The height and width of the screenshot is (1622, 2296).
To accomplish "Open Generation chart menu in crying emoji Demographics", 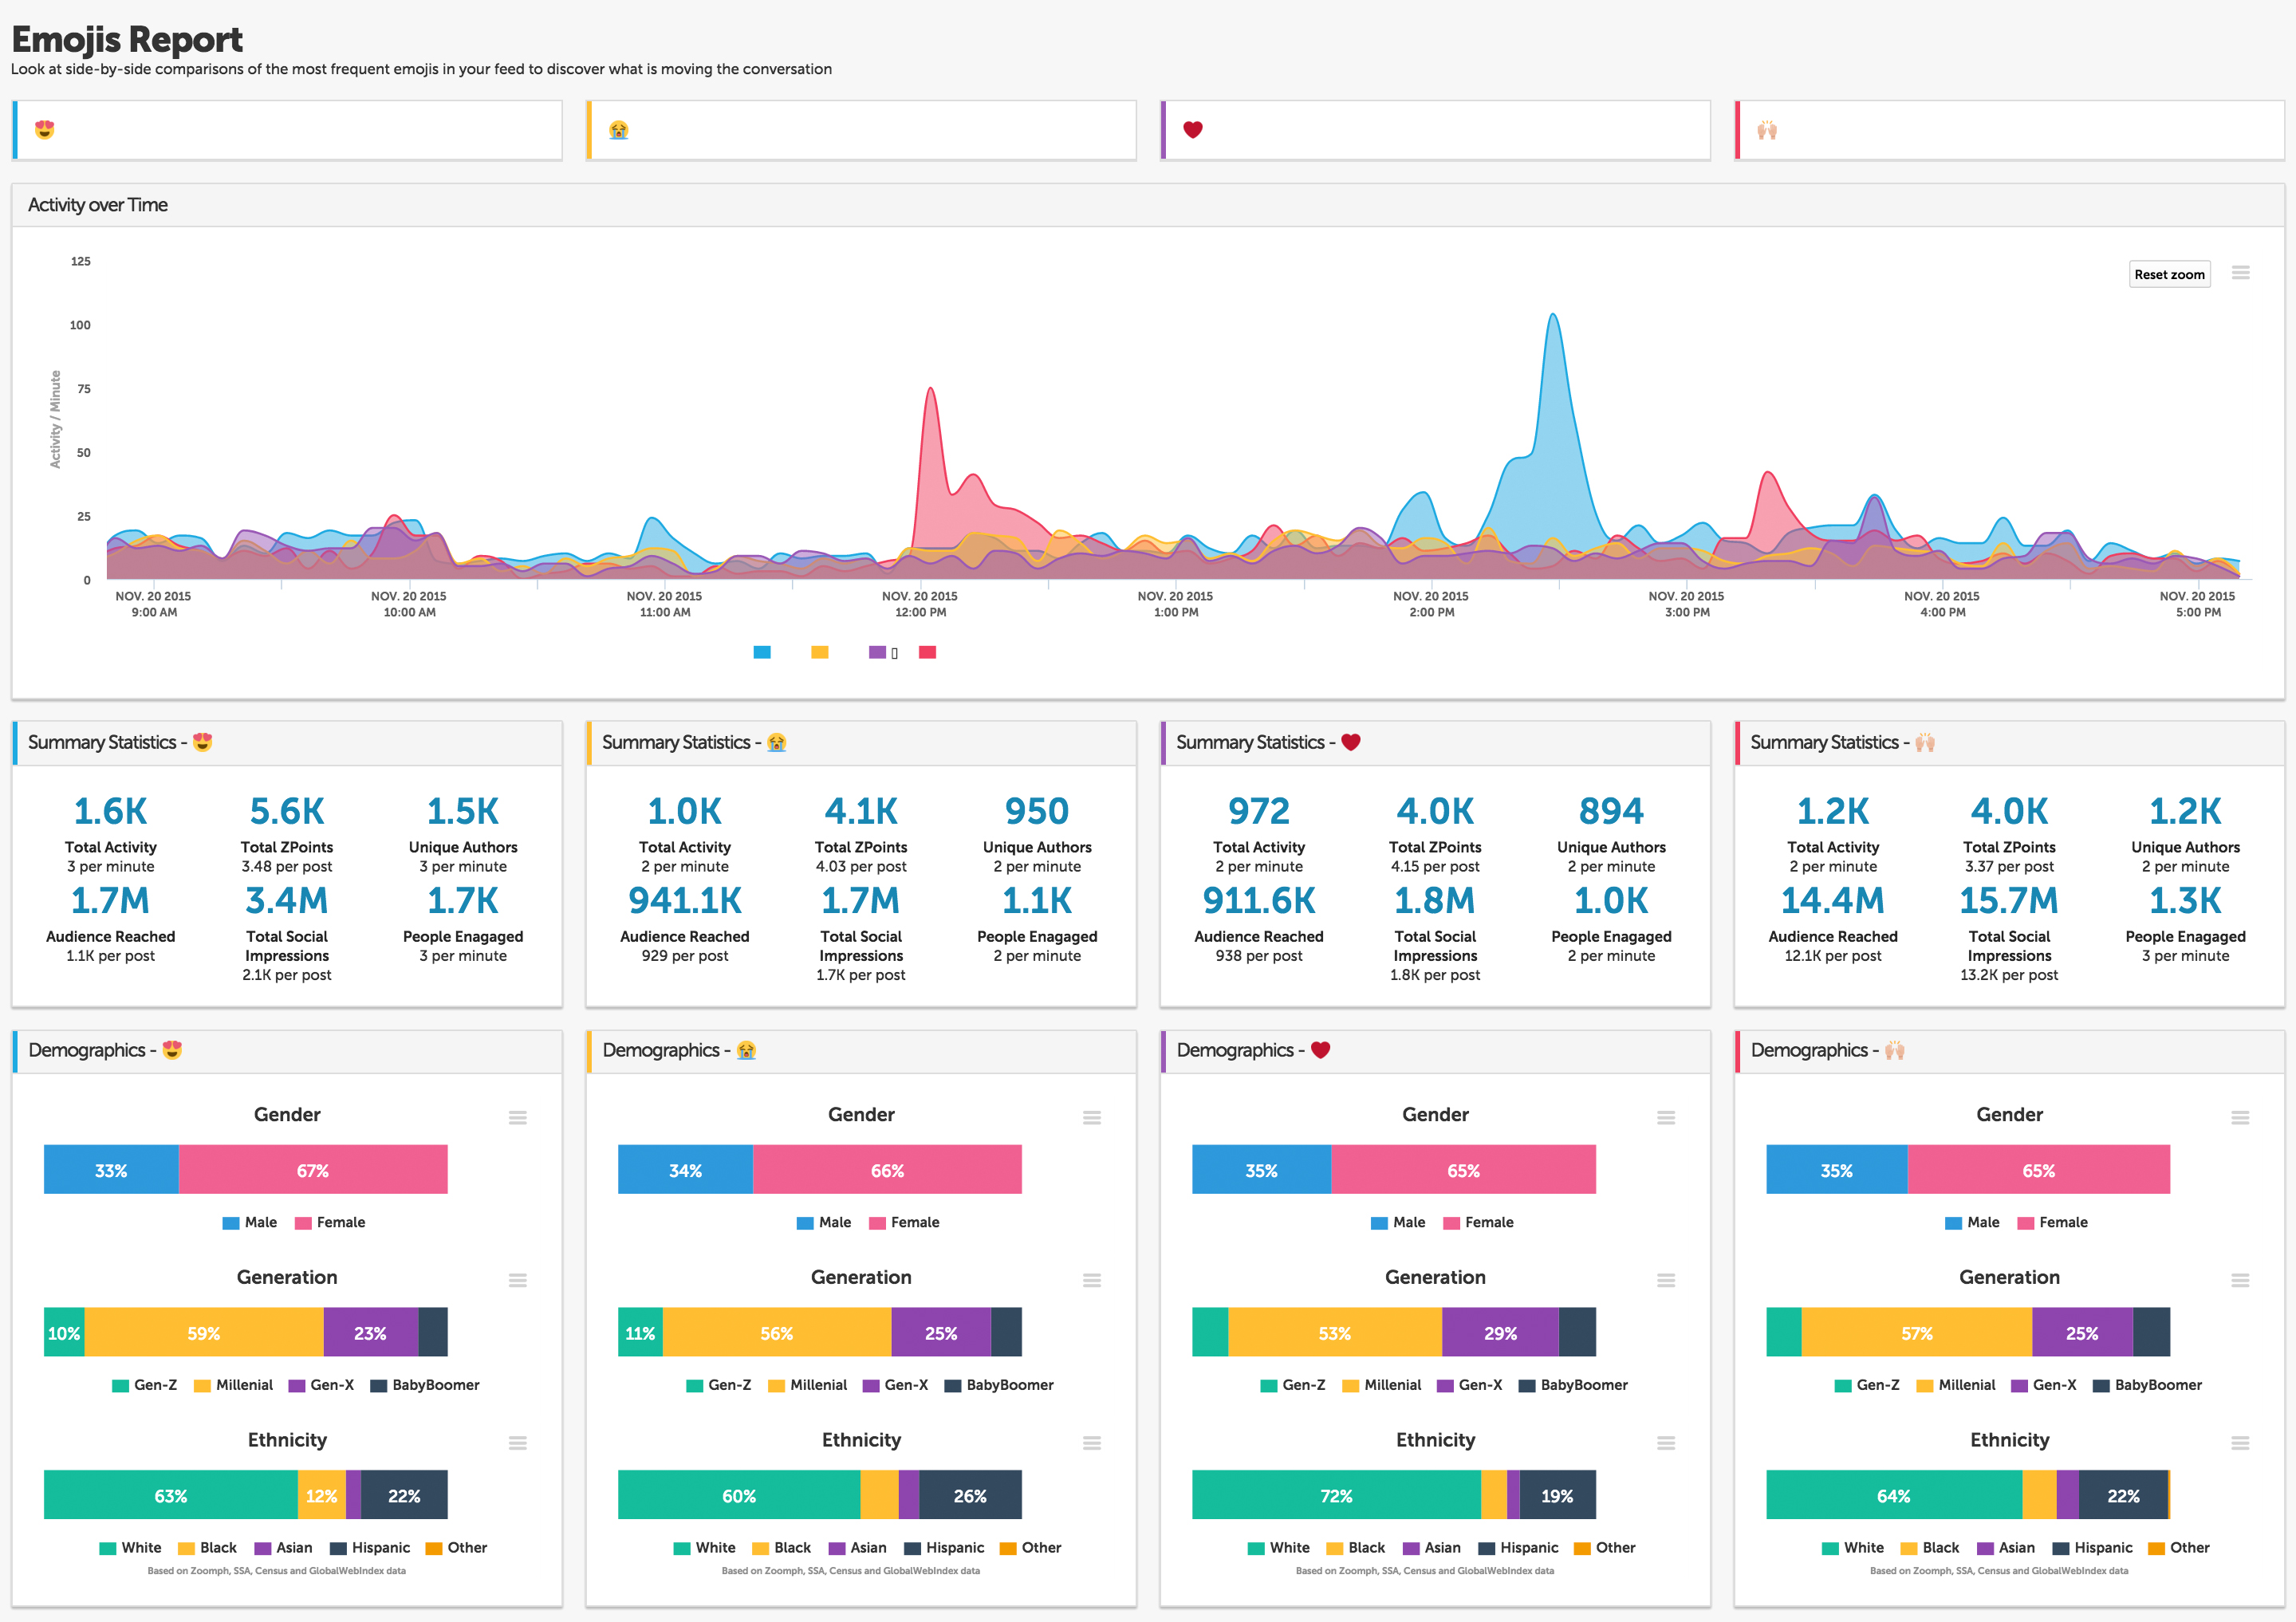I will tap(1091, 1280).
